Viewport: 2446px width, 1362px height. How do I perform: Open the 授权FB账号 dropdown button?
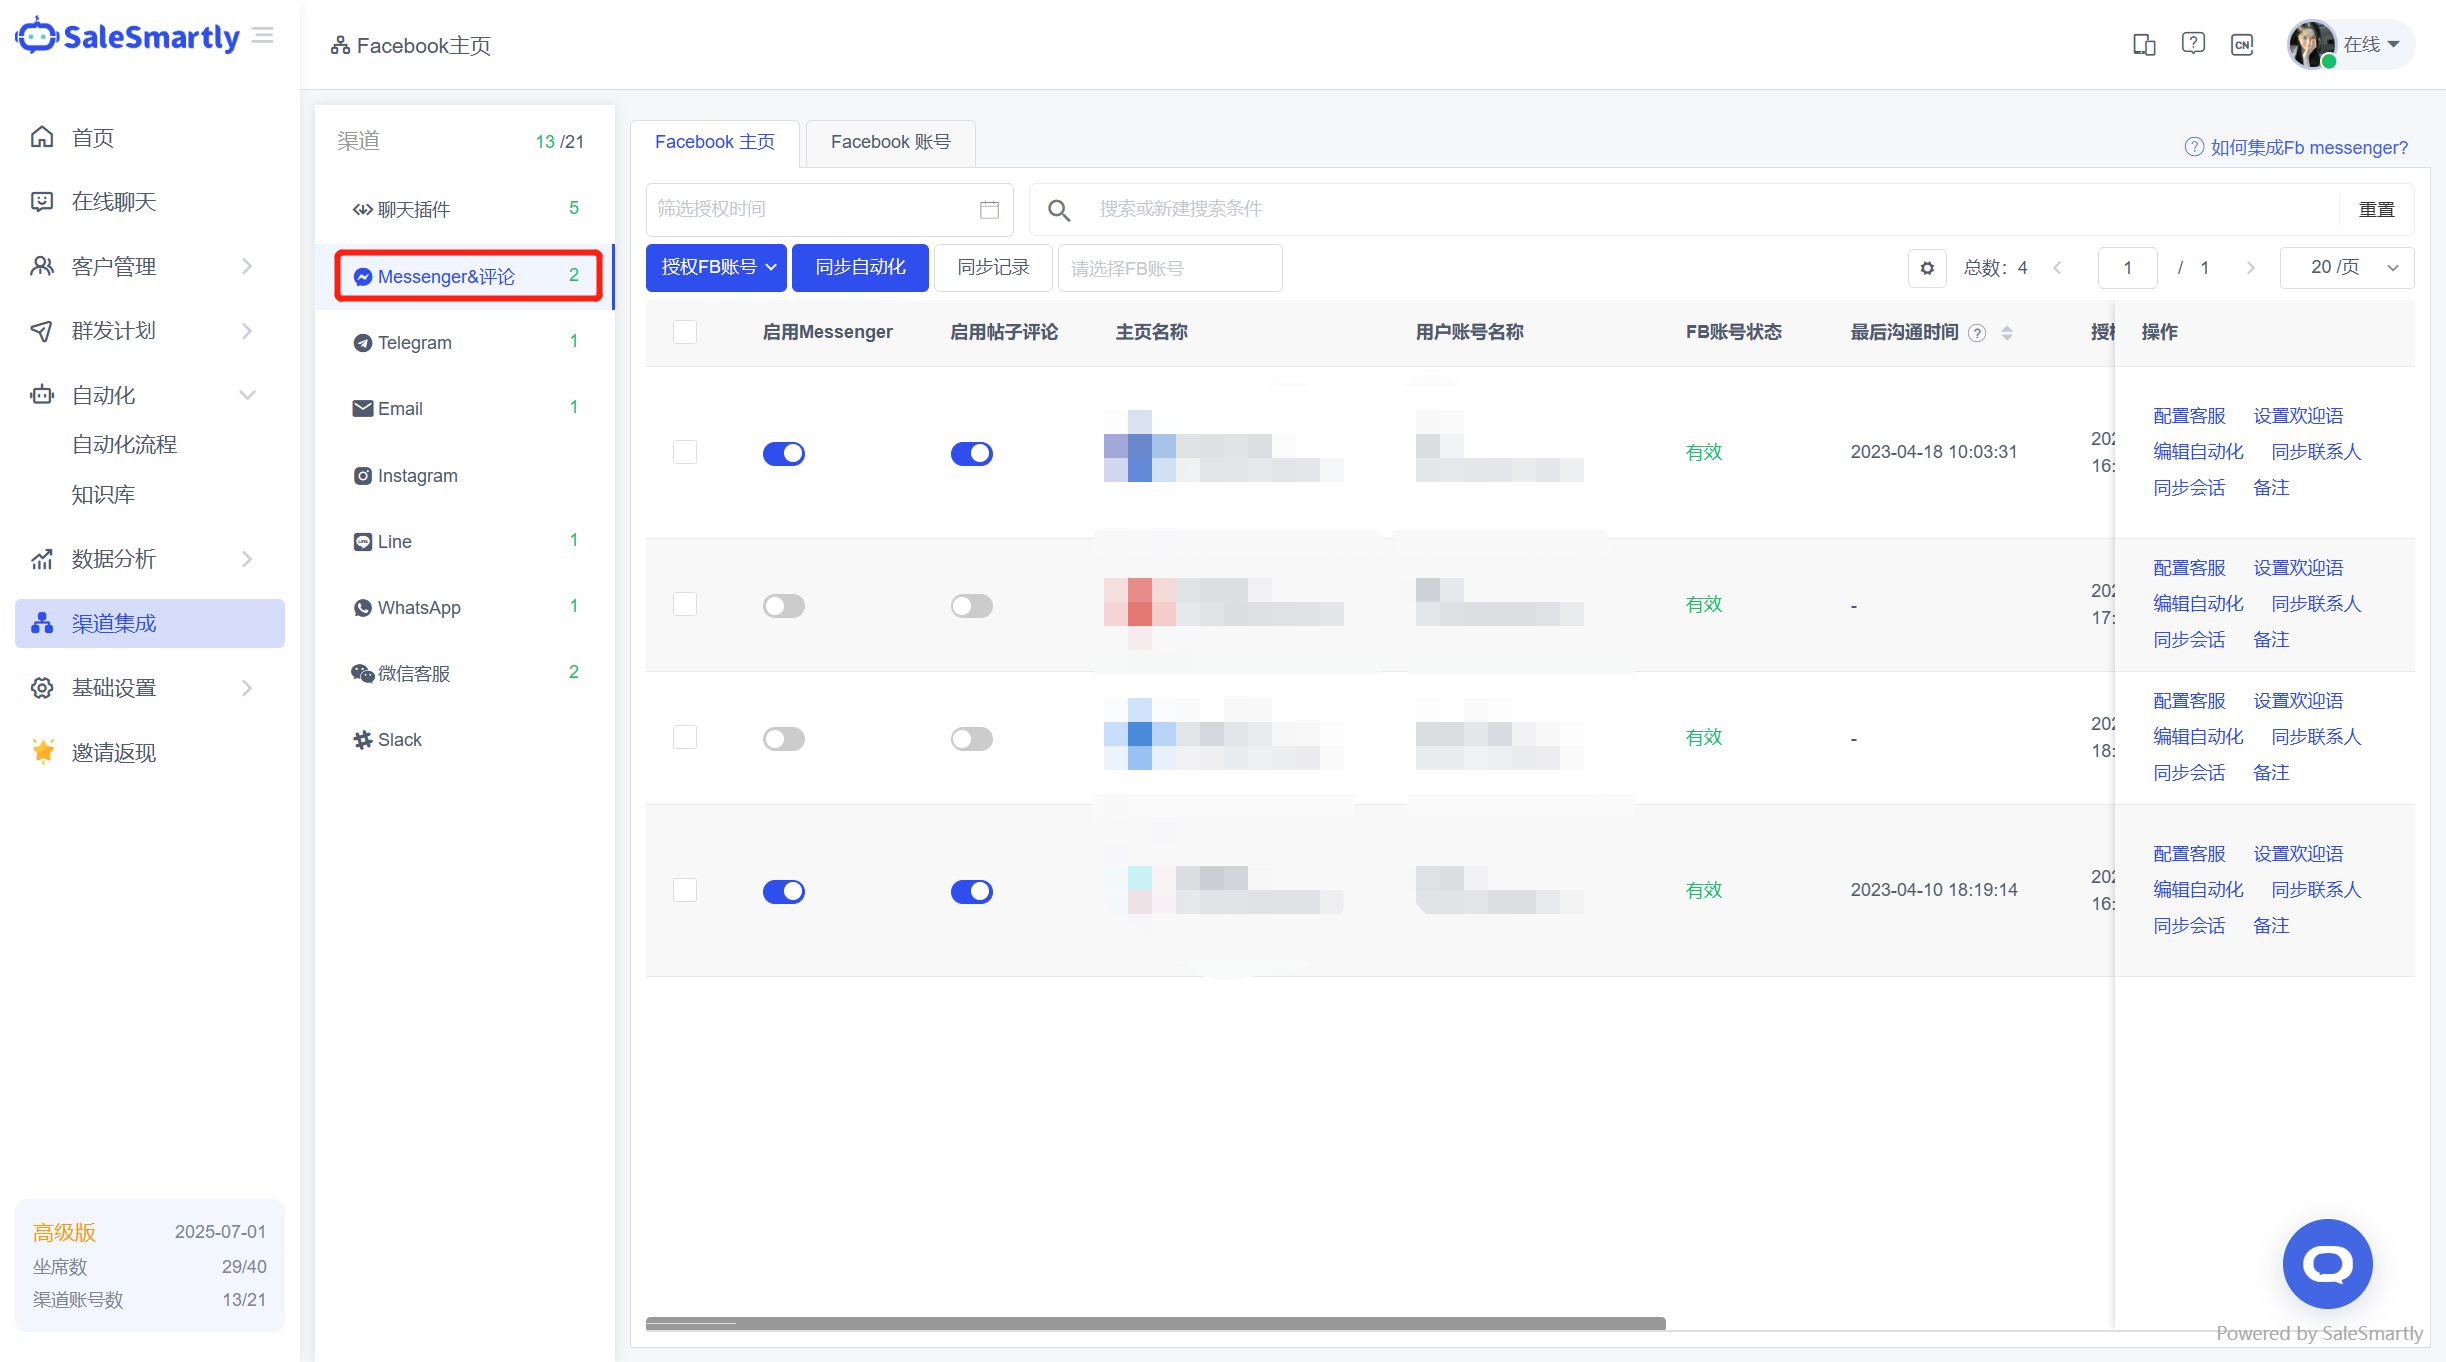(x=717, y=268)
